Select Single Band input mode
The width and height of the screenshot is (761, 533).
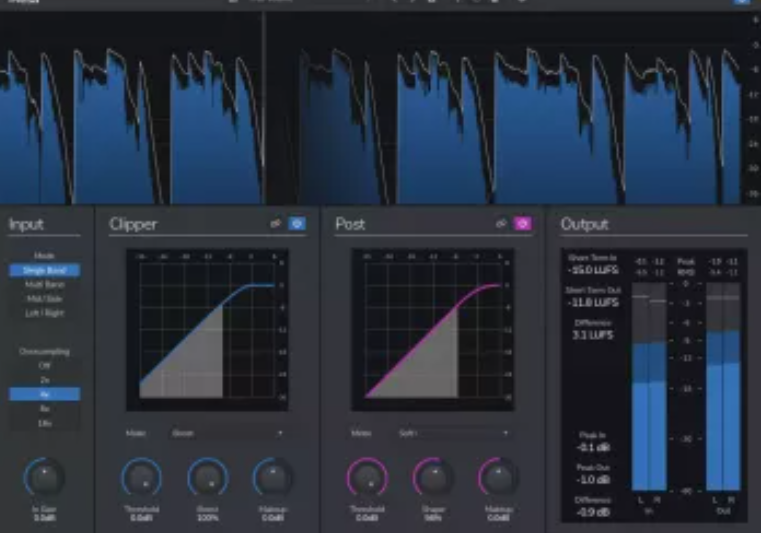pos(44,270)
